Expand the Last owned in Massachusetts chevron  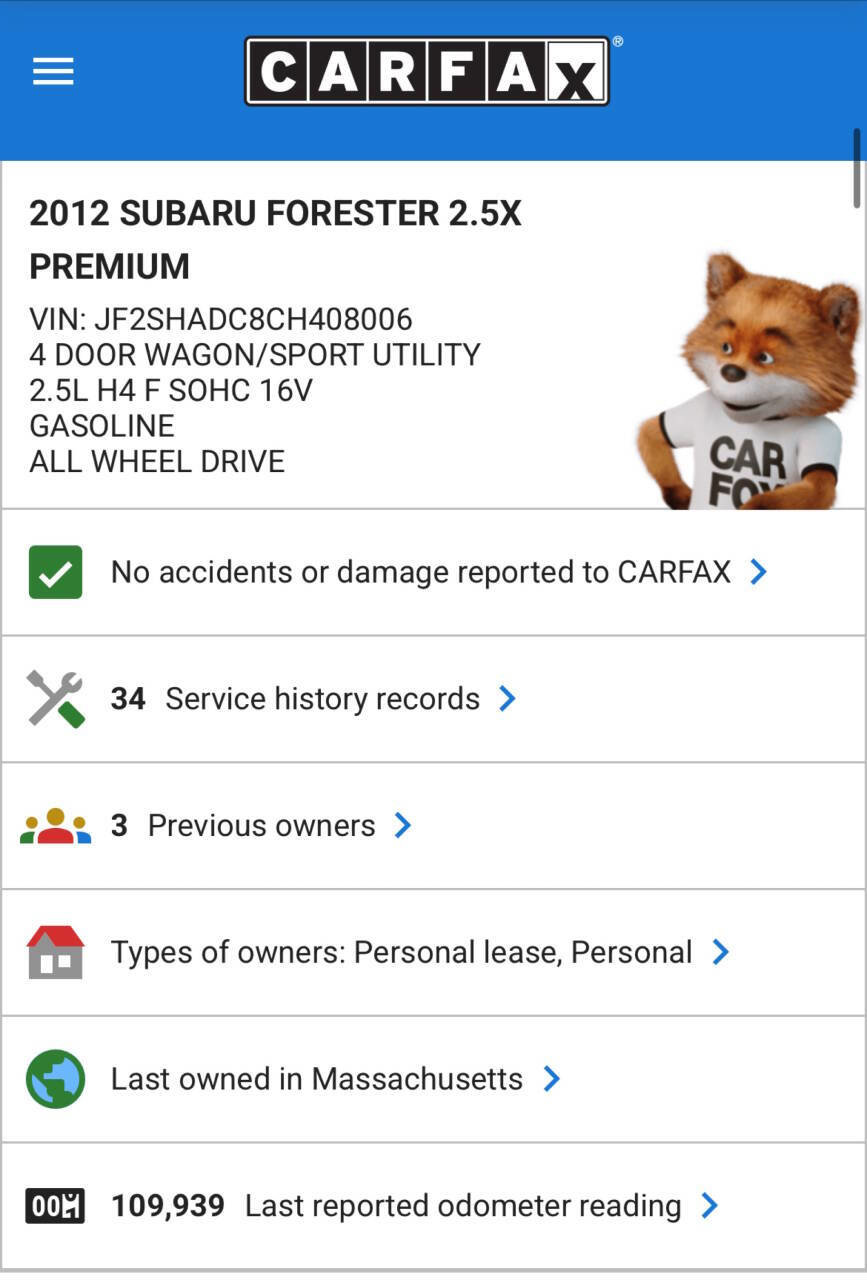point(551,1079)
